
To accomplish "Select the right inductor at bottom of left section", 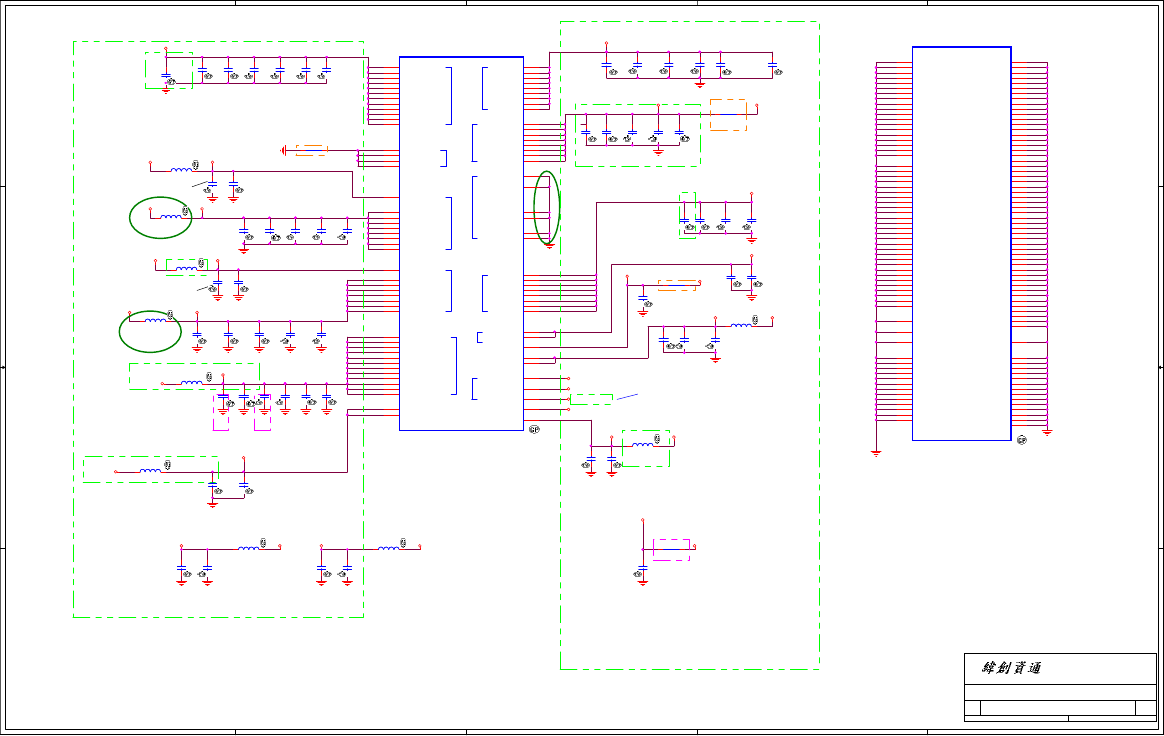I will [389, 548].
